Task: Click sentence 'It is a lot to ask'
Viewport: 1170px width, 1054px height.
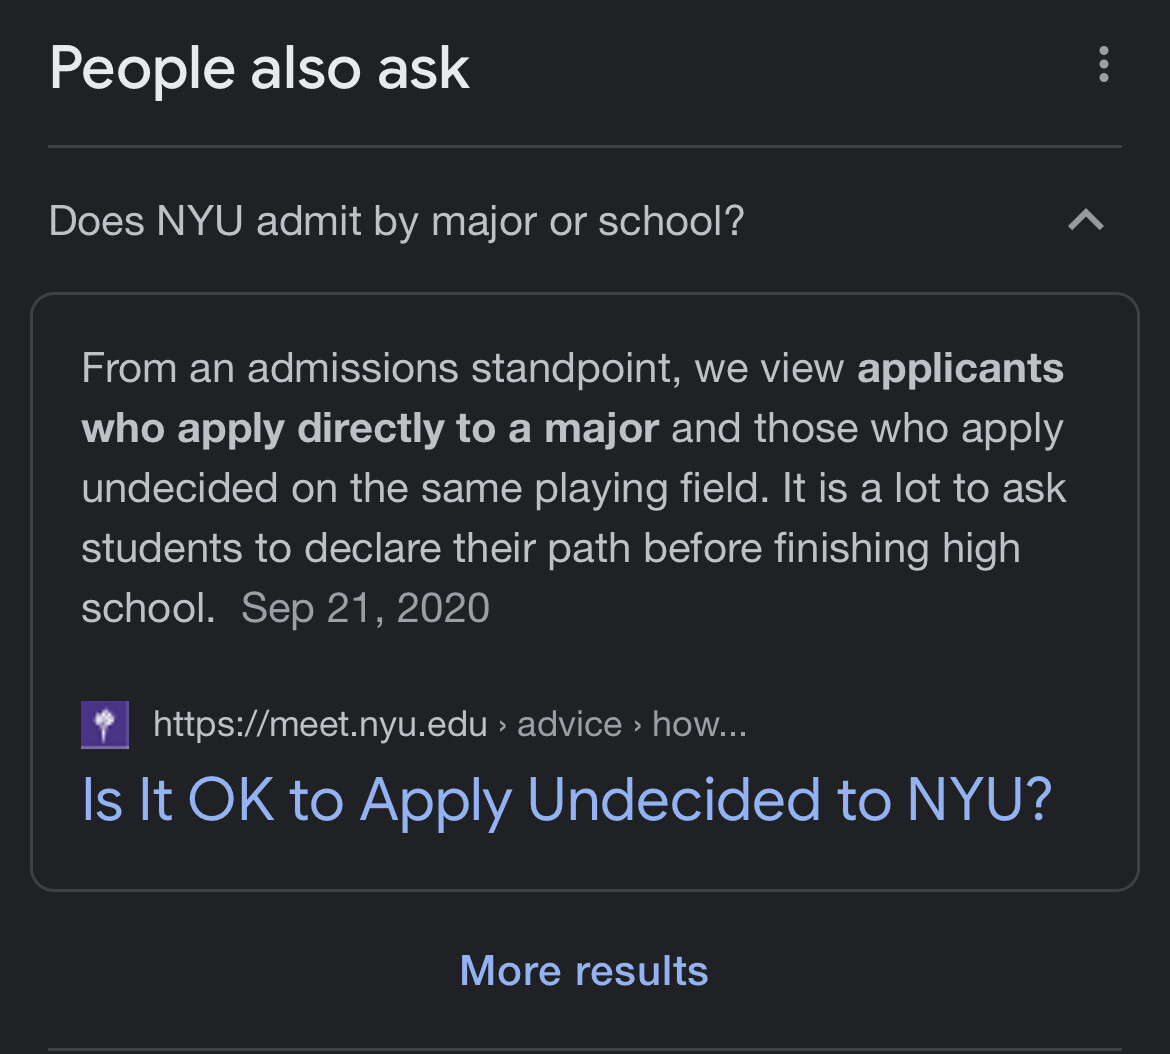Action: pyautogui.click(x=924, y=489)
